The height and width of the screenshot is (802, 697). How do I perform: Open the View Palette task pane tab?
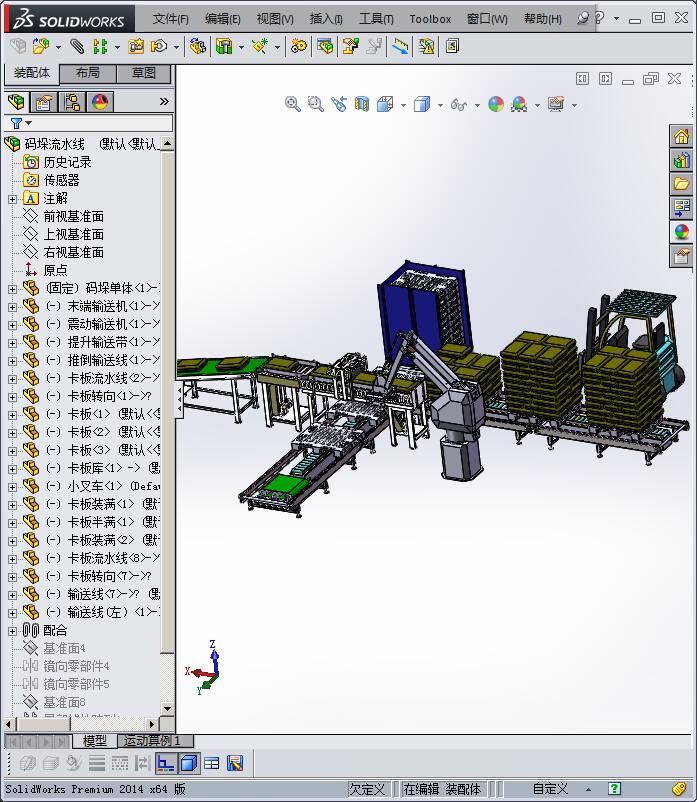[681, 208]
